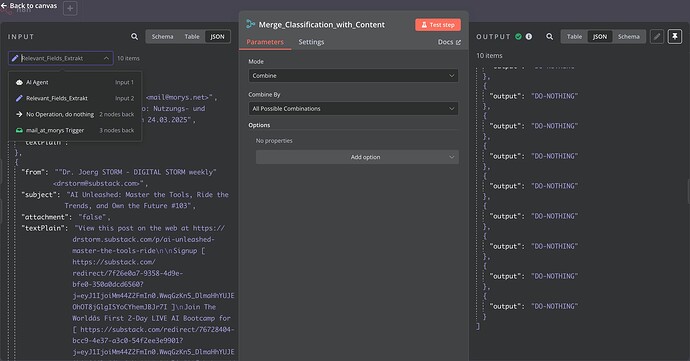This screenshot has width=690, height=361.
Task: Click the arrow icon of No Operation
Action: (19, 114)
